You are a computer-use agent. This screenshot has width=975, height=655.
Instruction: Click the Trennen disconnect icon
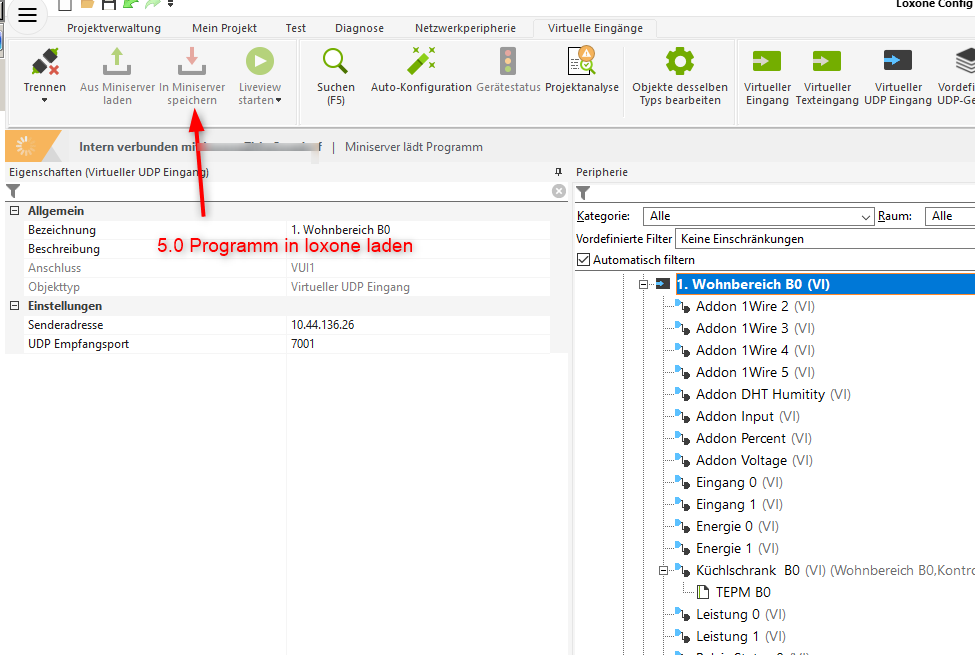(45, 62)
